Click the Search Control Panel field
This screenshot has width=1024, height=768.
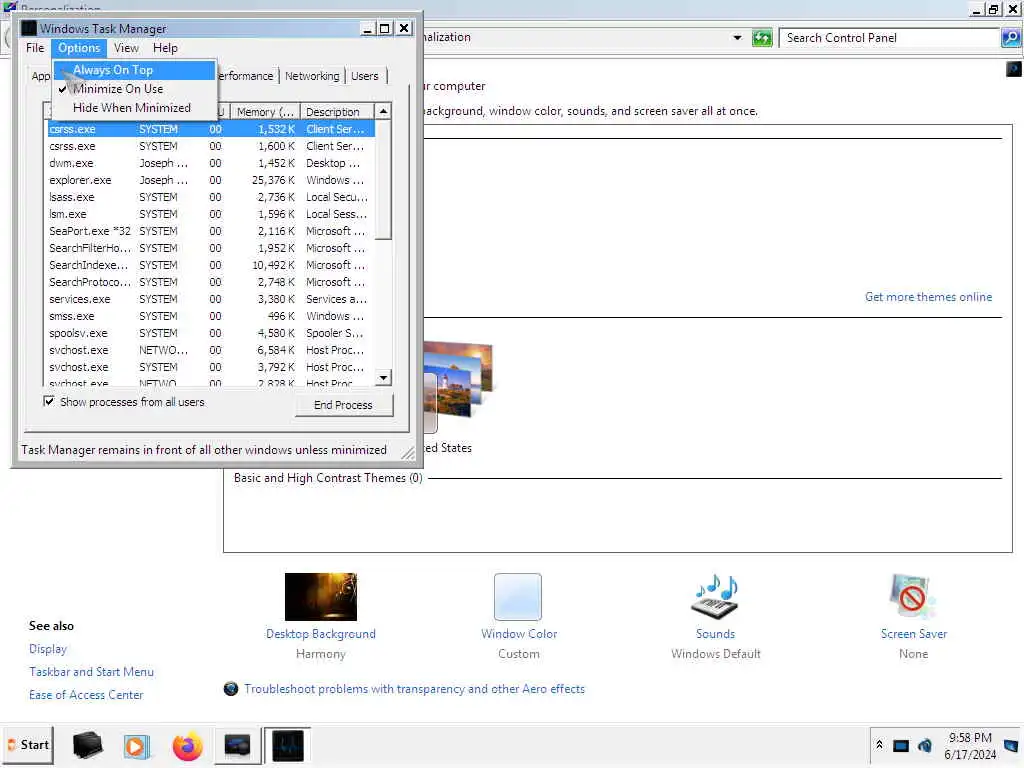point(889,38)
